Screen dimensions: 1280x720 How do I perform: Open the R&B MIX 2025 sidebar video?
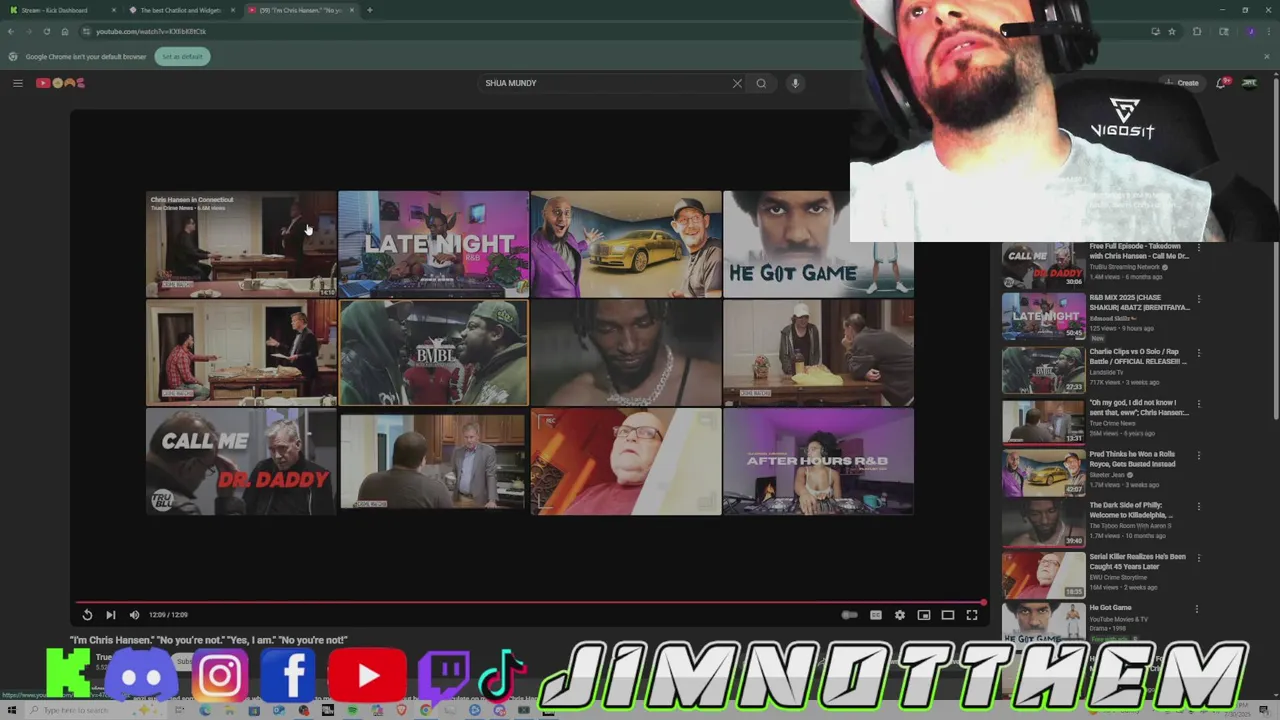pyautogui.click(x=1139, y=302)
